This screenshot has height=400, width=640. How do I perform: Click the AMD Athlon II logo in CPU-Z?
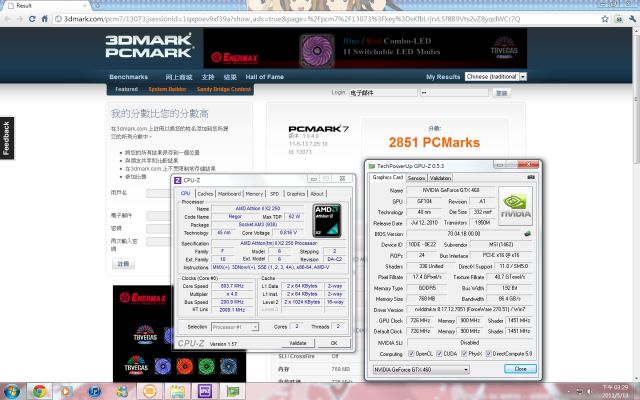(x=327, y=221)
